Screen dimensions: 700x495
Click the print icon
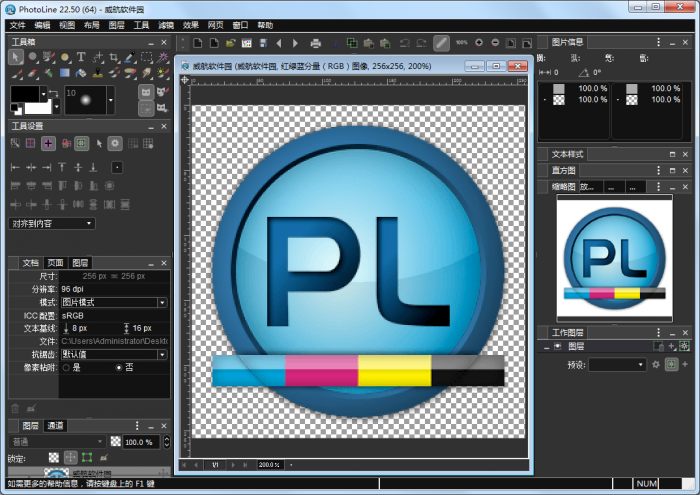[x=316, y=43]
